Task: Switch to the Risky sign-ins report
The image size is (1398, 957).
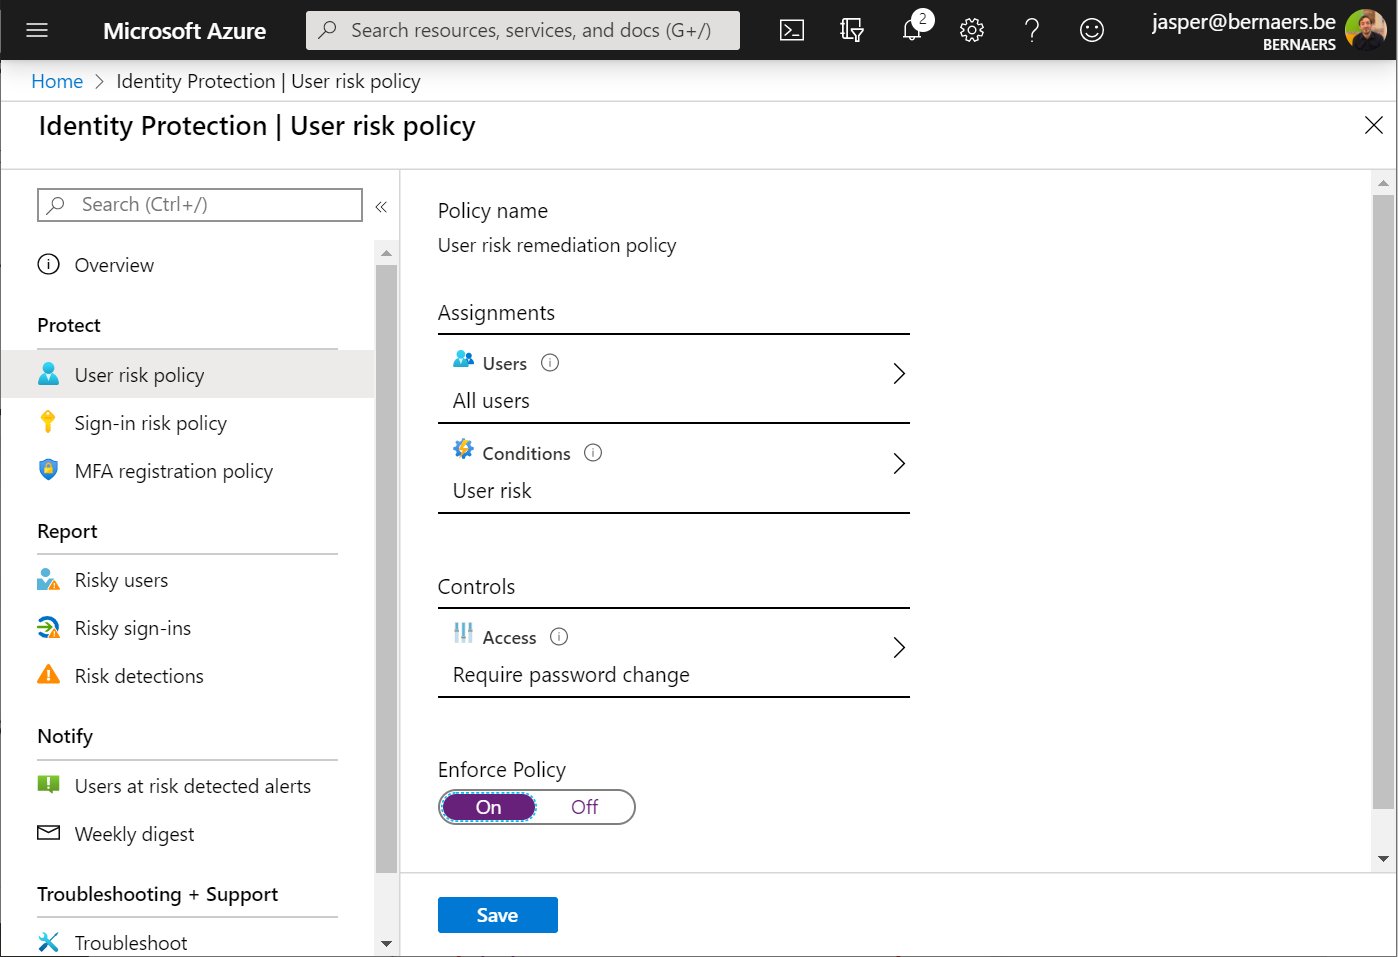Action: pyautogui.click(x=133, y=627)
